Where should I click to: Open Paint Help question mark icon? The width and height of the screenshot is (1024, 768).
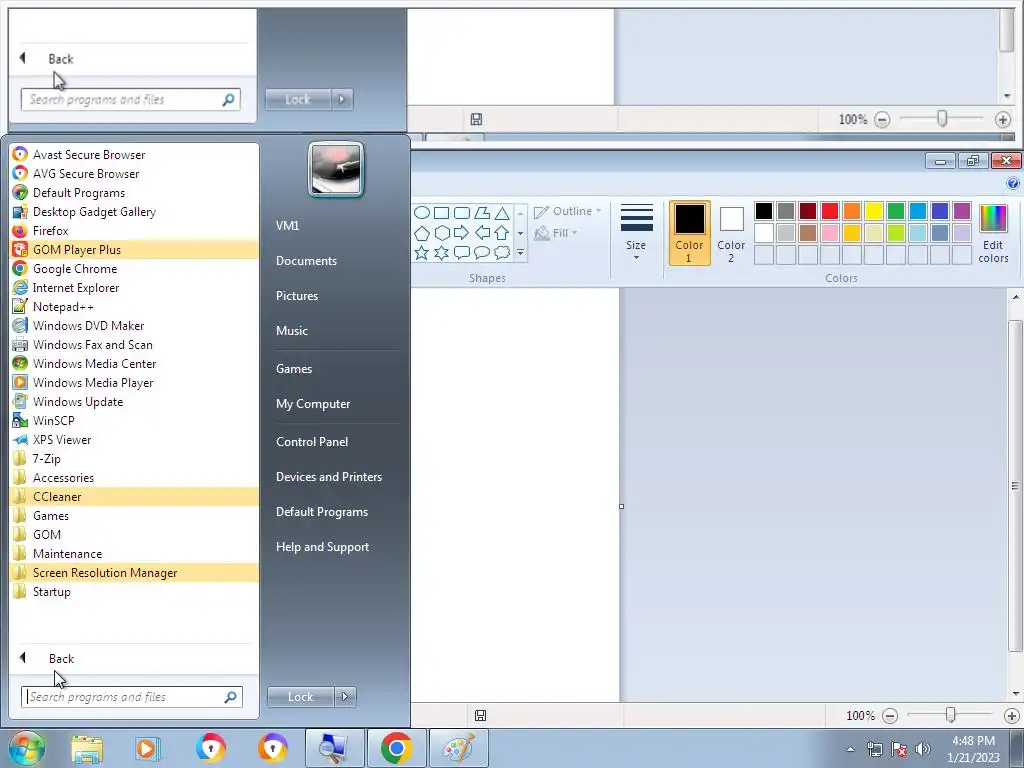1013,184
